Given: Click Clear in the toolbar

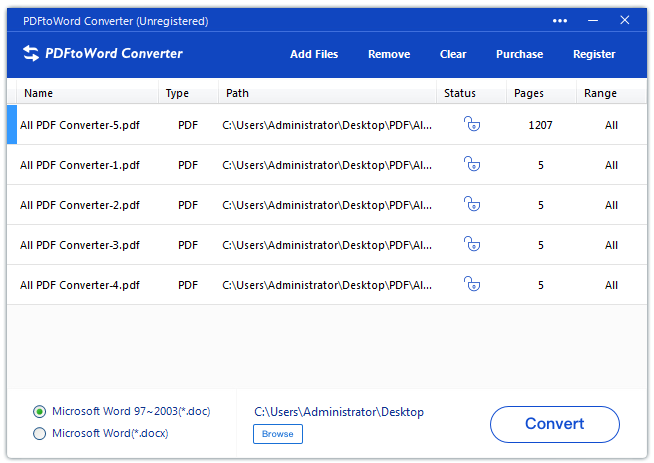Looking at the screenshot, I should pyautogui.click(x=453, y=54).
